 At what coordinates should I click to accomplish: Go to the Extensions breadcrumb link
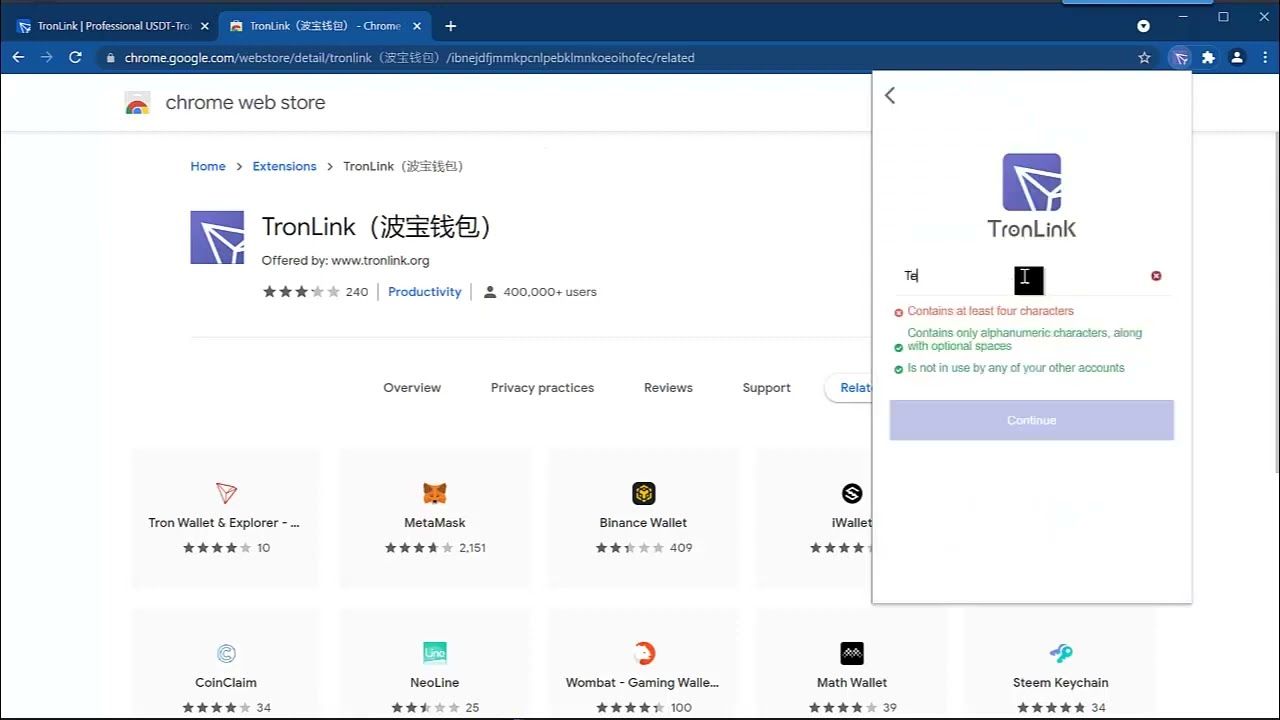[x=284, y=166]
